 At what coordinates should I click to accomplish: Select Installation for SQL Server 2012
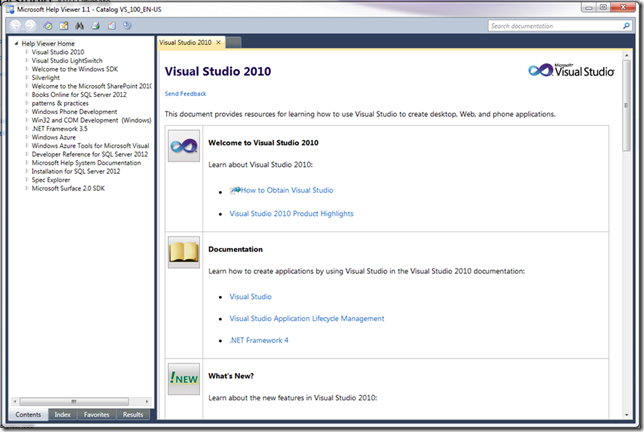76,171
